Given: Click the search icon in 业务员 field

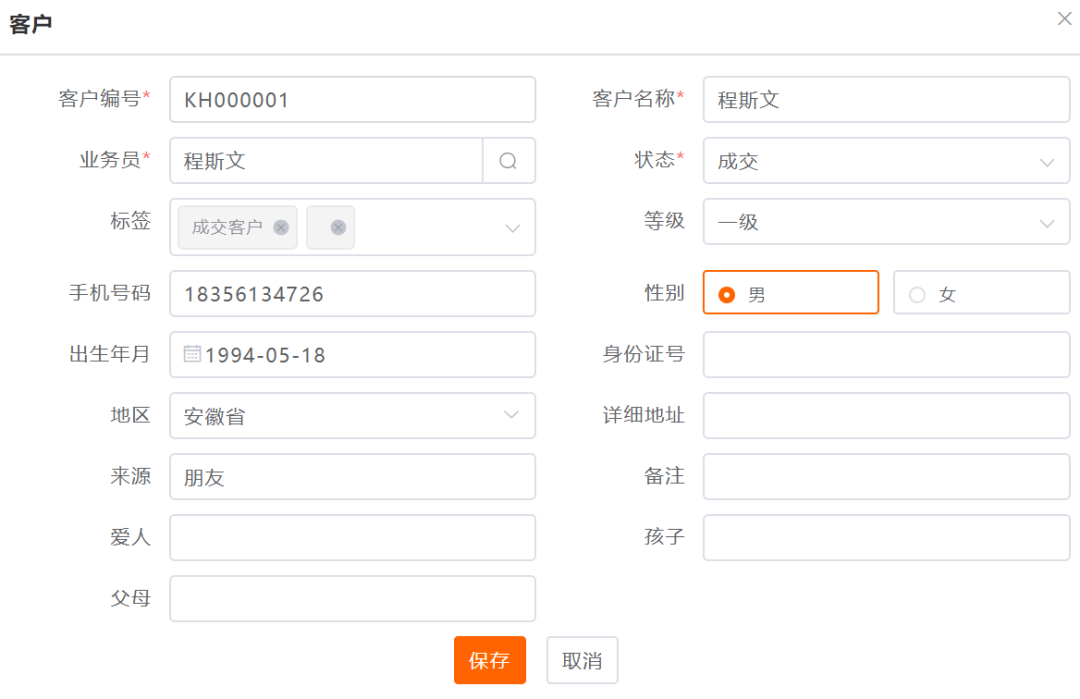Looking at the screenshot, I should 508,161.
